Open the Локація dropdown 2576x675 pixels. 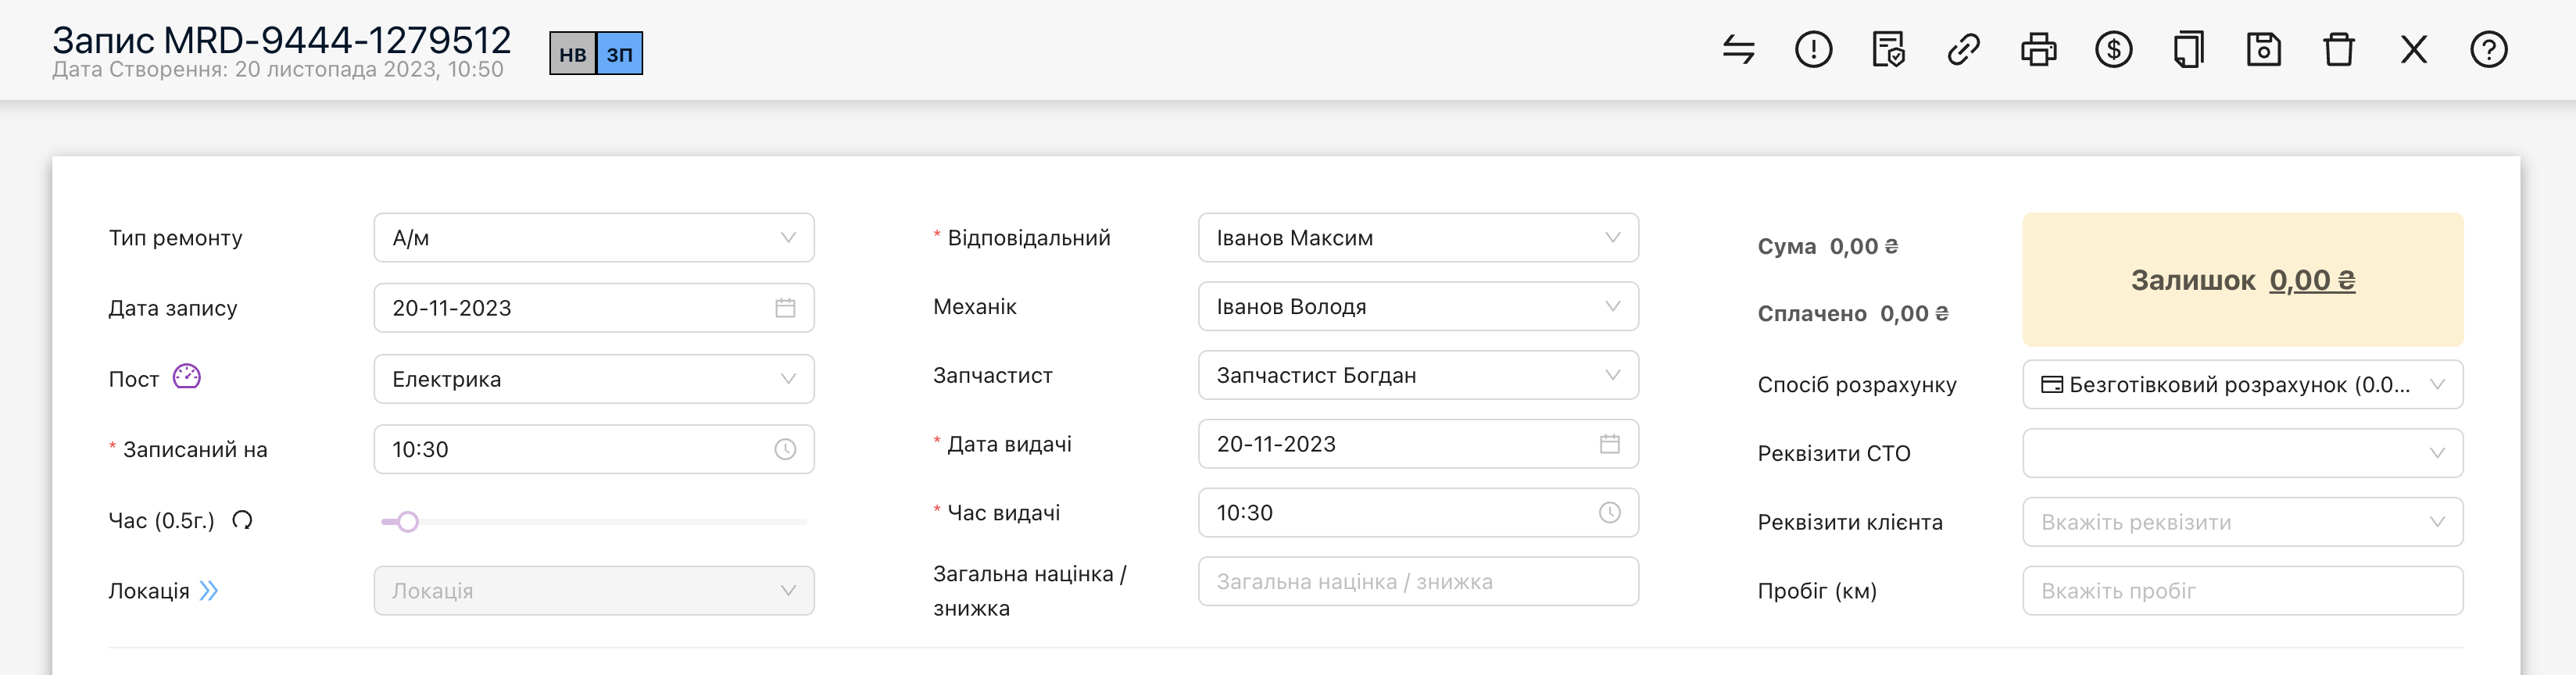pyautogui.click(x=594, y=591)
